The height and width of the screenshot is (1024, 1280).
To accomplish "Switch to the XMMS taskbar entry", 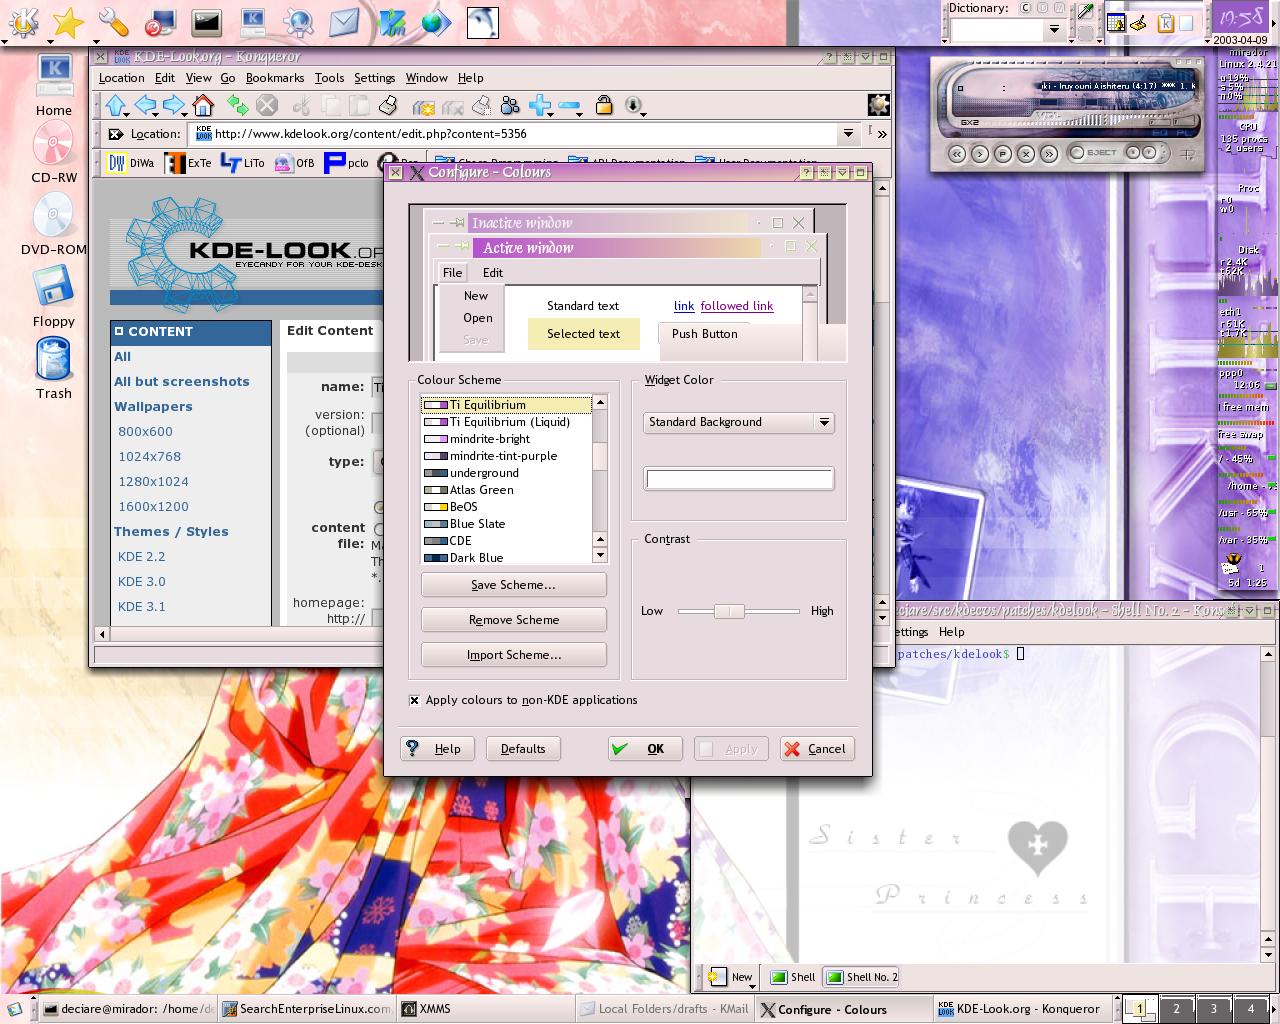I will tap(486, 1009).
